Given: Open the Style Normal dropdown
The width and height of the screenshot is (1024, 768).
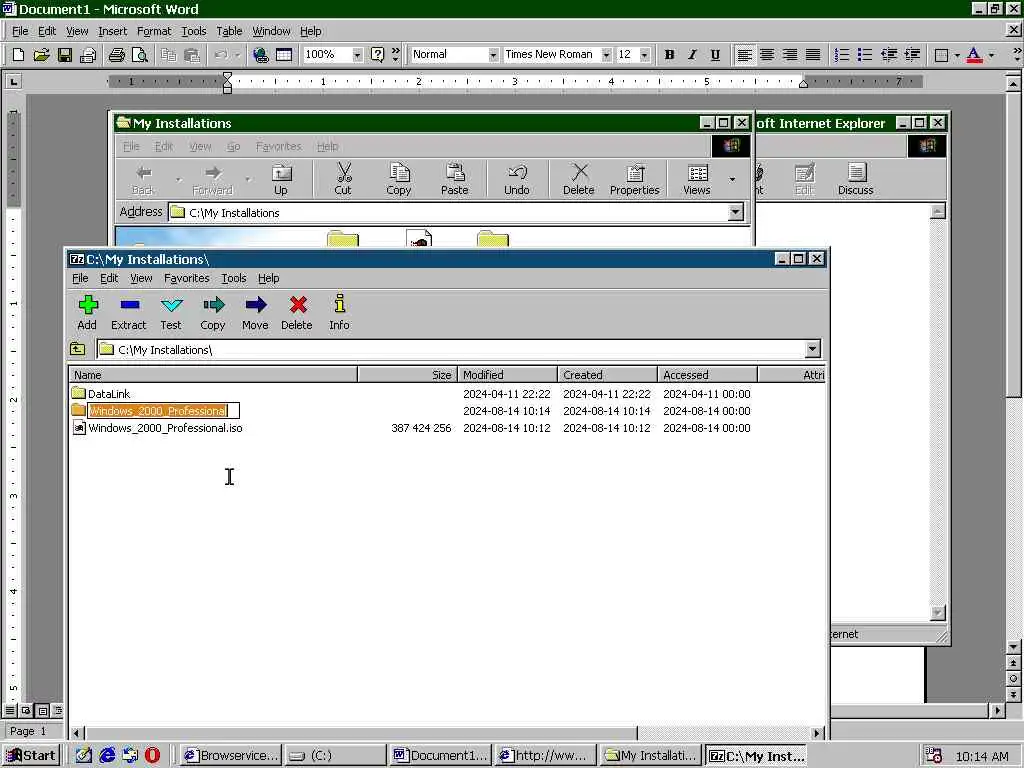Looking at the screenshot, I should [x=493, y=55].
